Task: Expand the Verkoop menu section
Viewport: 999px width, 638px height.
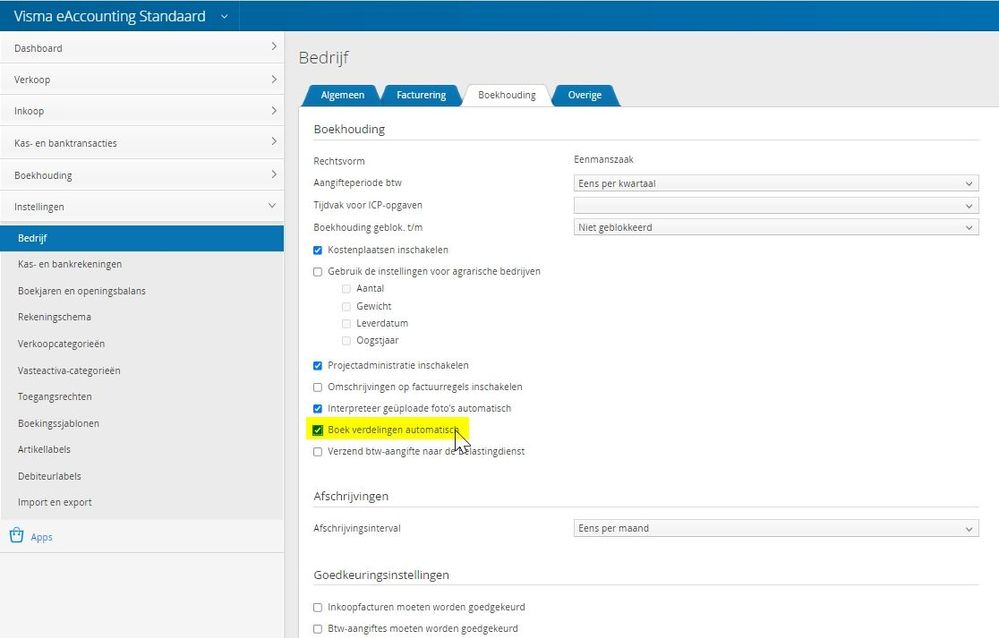Action: click(142, 79)
